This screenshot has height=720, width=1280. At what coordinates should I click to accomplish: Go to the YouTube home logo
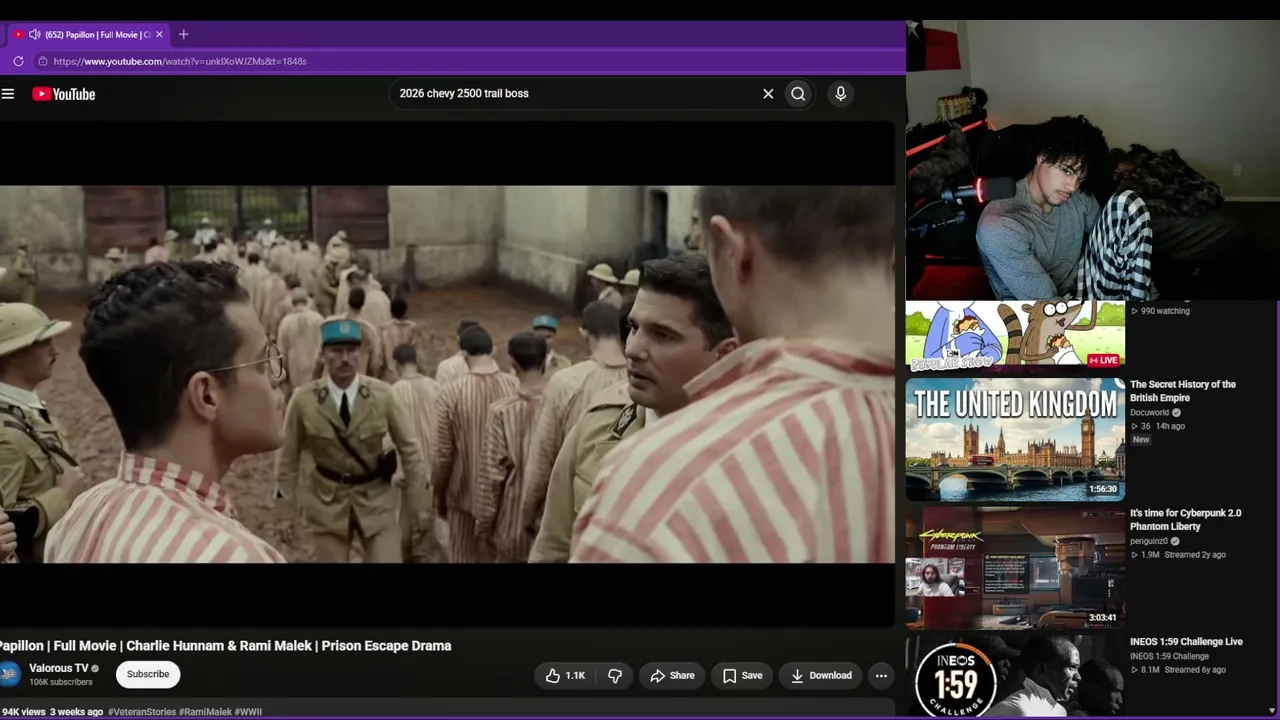click(x=63, y=94)
